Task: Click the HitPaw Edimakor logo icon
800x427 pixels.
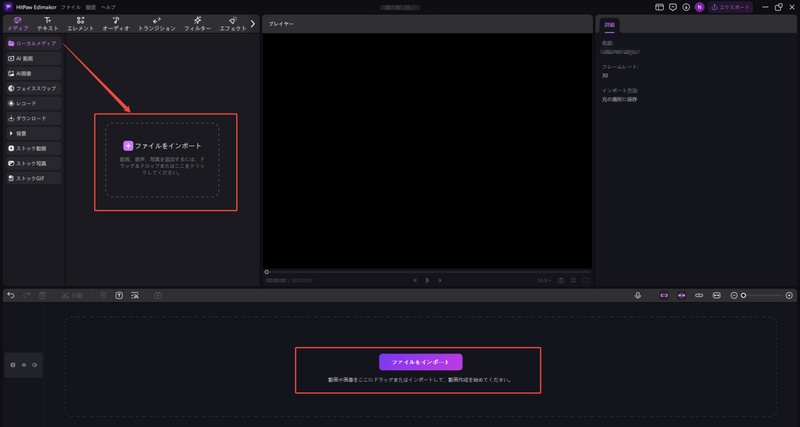Action: pos(8,7)
